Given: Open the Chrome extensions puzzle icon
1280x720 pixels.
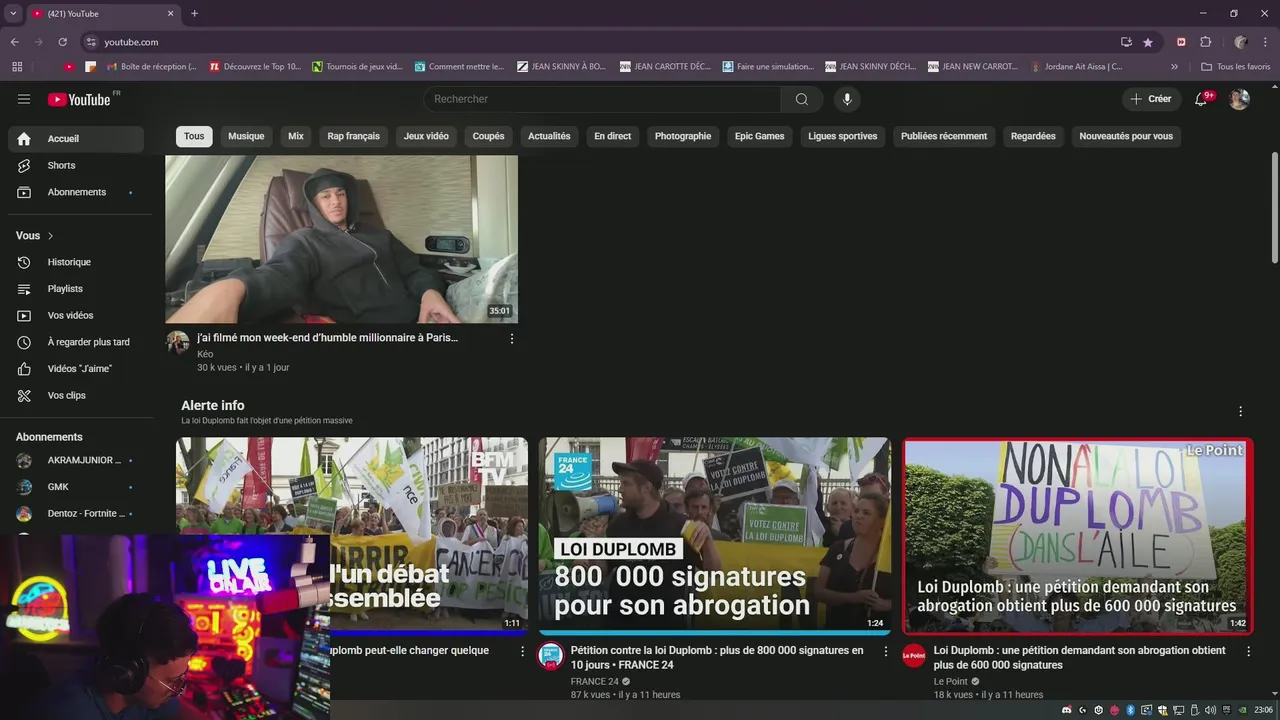Looking at the screenshot, I should (1205, 42).
